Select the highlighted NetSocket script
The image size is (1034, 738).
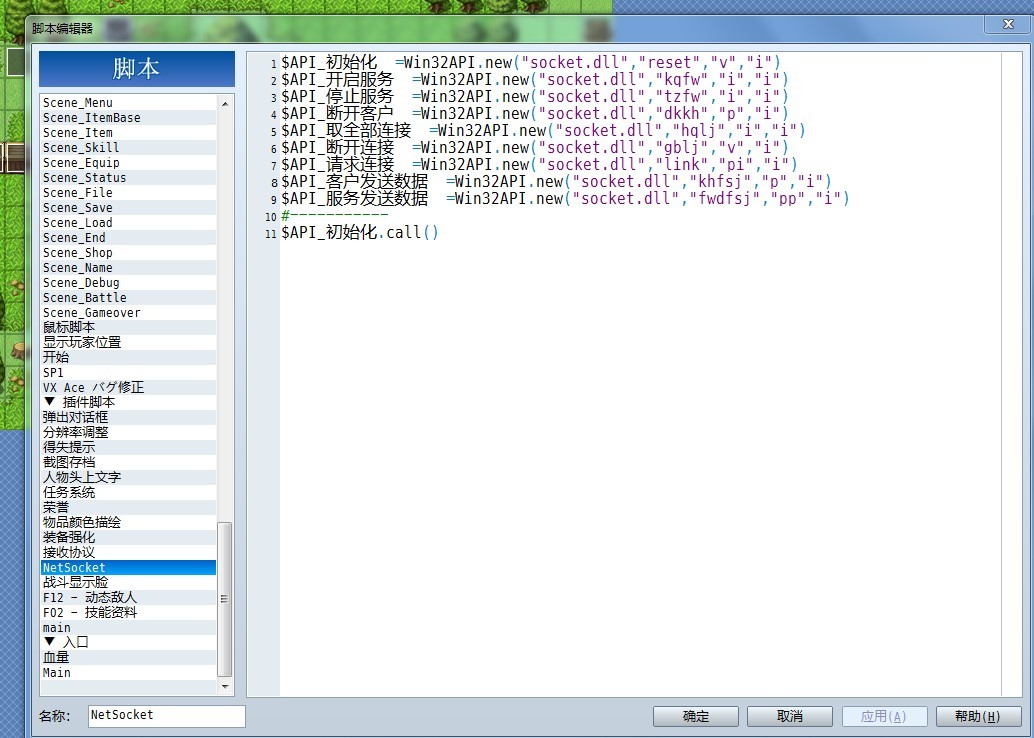coord(129,568)
